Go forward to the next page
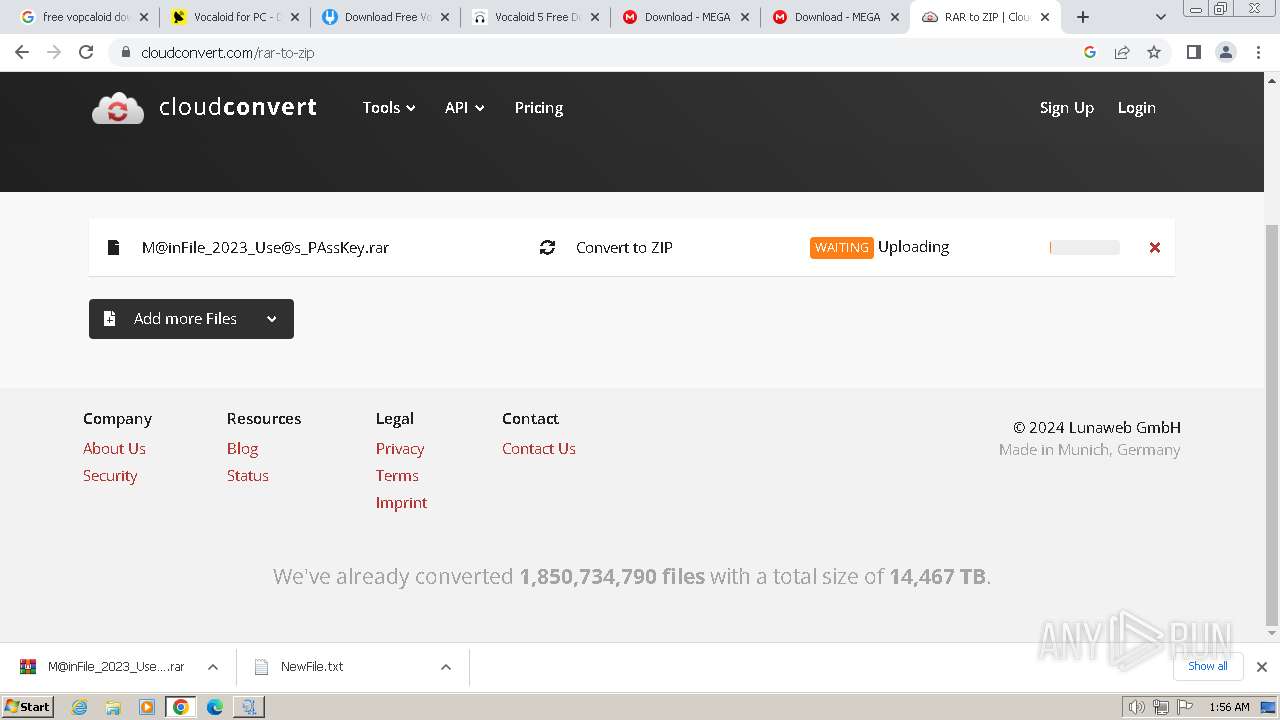1280x720 pixels. coord(54,52)
